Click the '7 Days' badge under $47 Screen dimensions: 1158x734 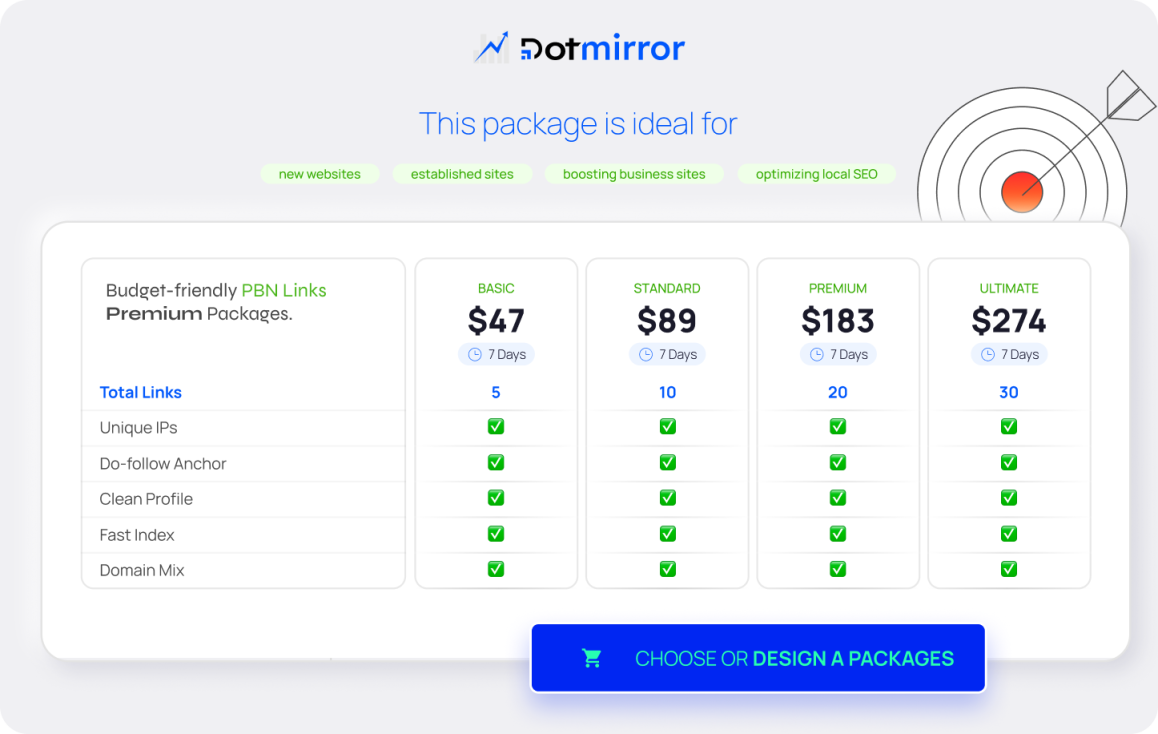click(496, 354)
